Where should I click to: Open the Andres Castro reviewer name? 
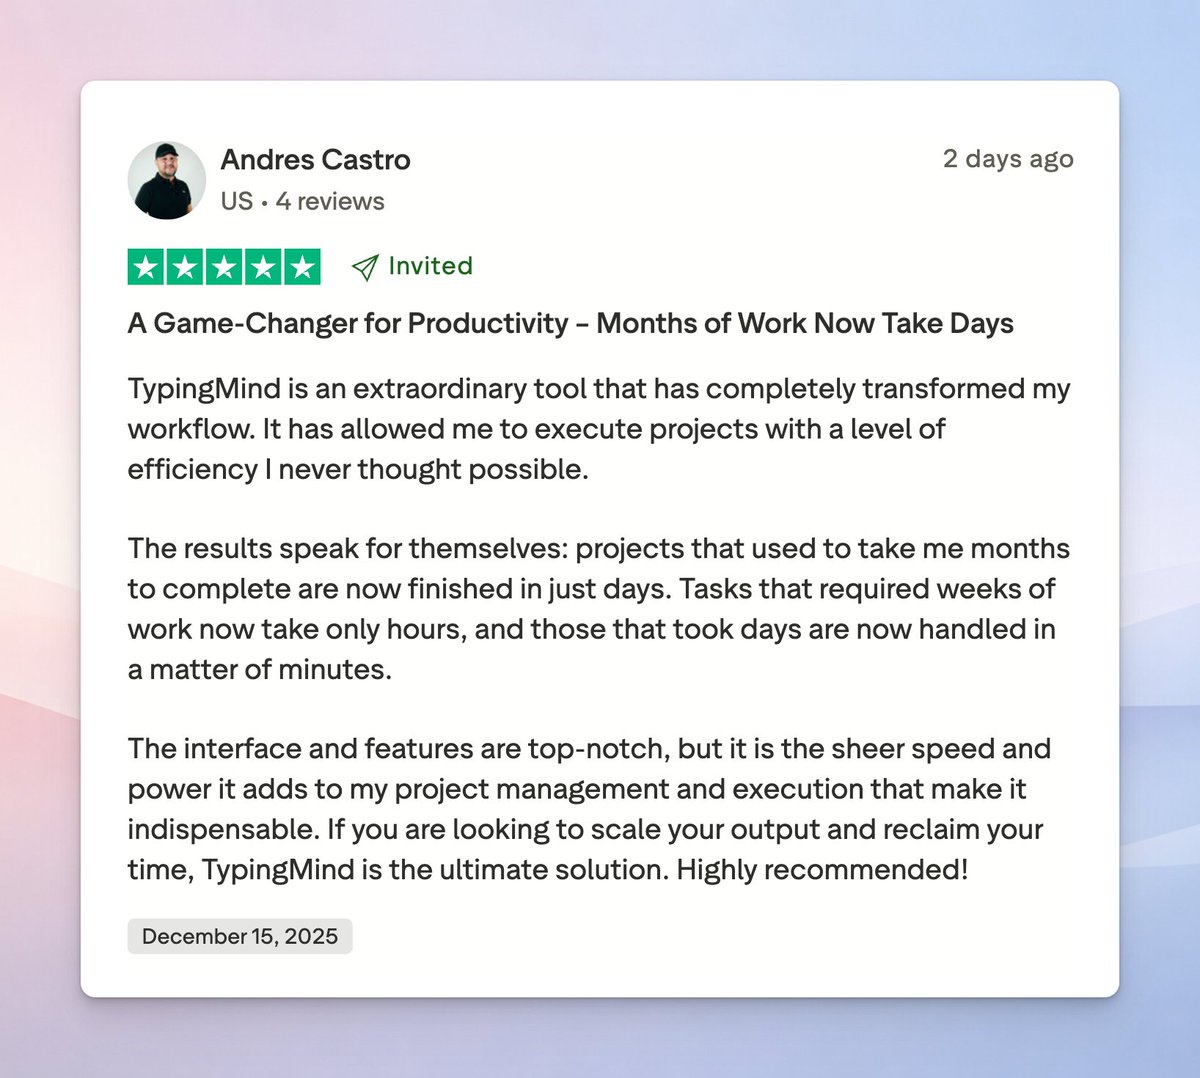coord(315,160)
